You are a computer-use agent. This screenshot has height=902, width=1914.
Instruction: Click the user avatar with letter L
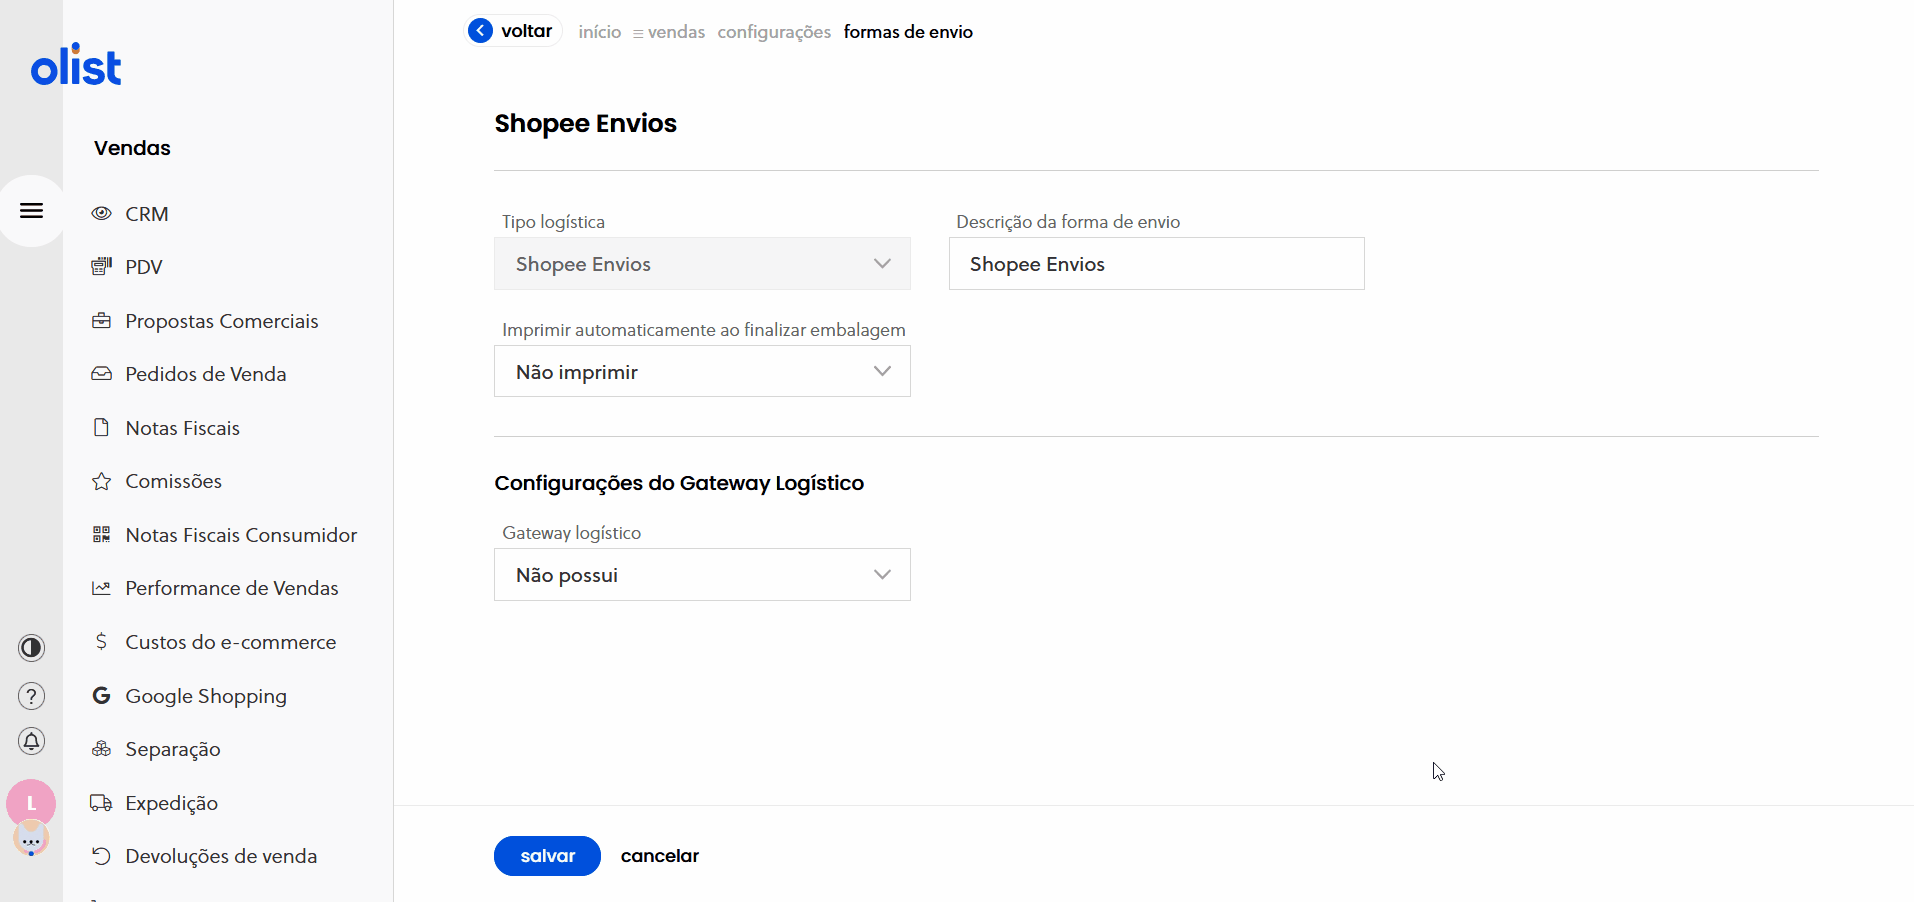31,802
